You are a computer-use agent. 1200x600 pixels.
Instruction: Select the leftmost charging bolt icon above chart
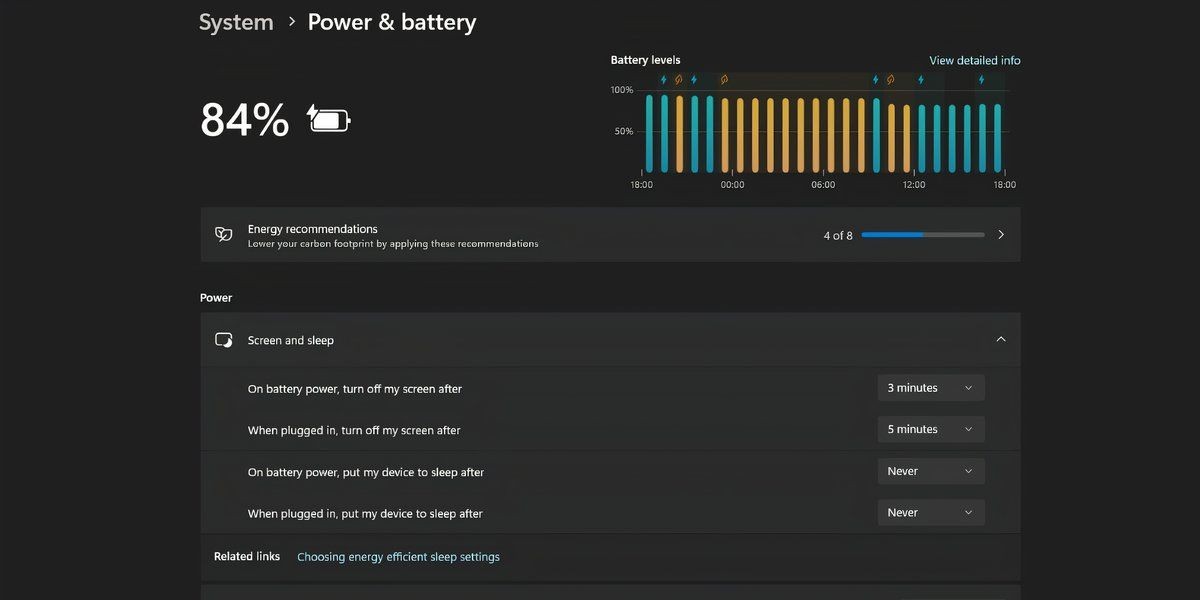(663, 79)
